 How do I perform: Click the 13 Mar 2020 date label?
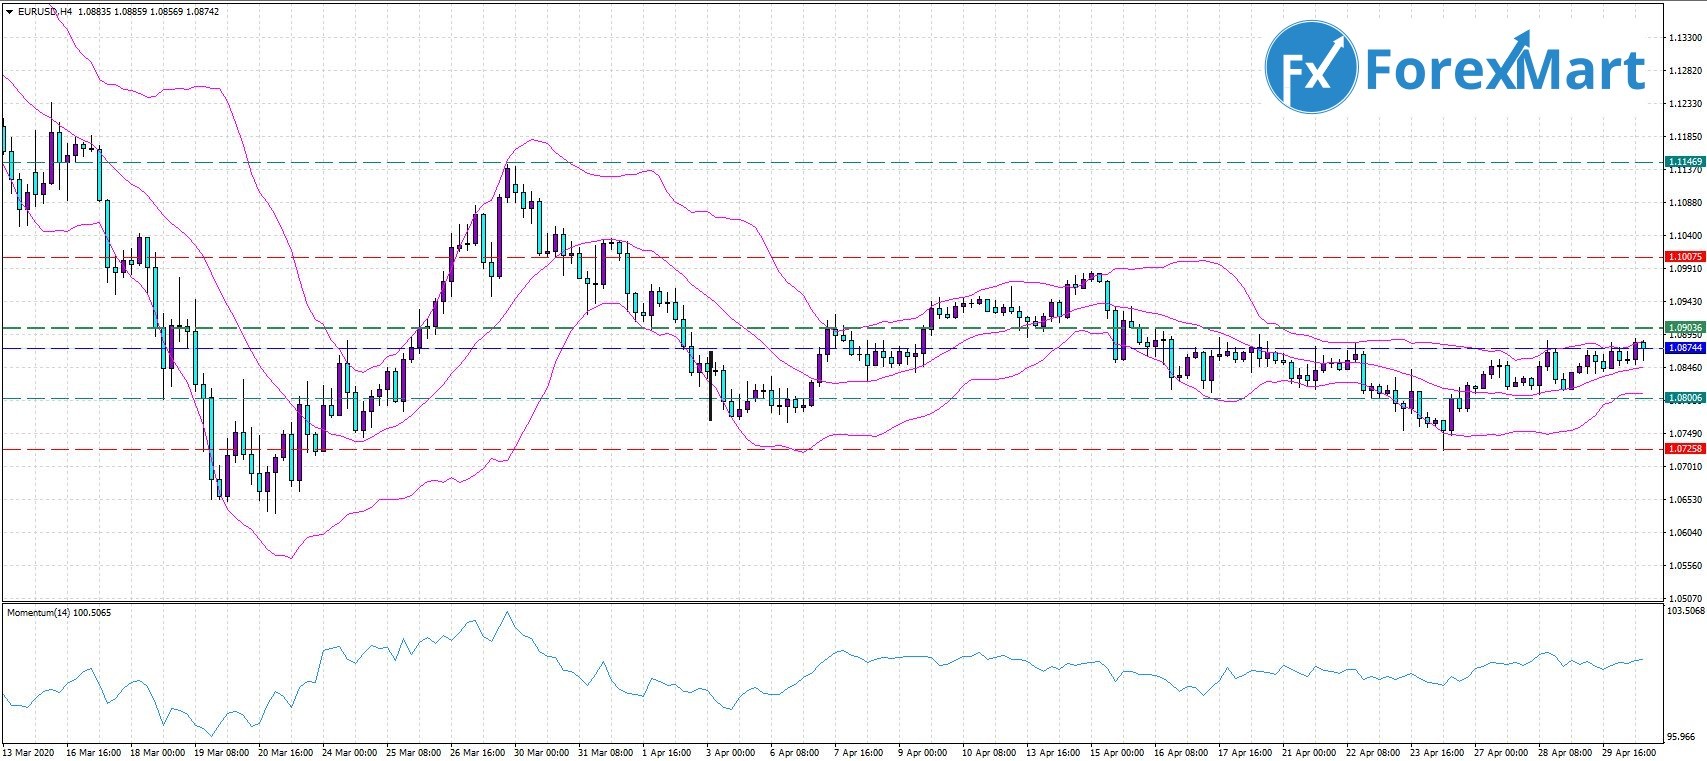[28, 752]
